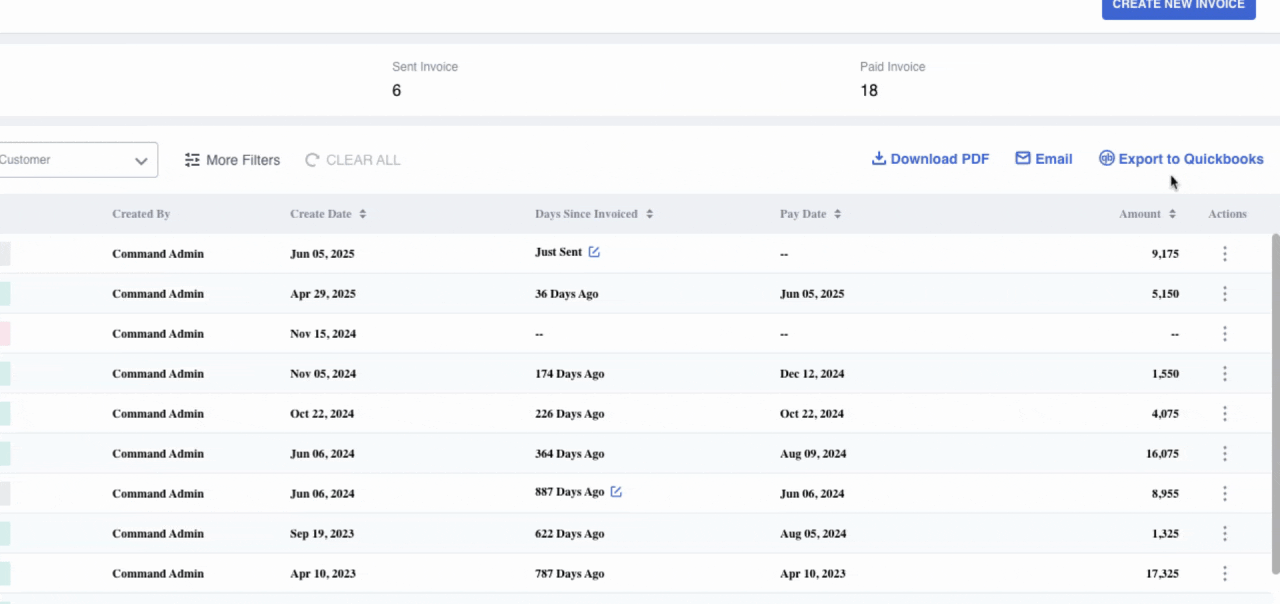This screenshot has width=1280, height=604.
Task: Click the Create New Invoice button
Action: tap(1178, 6)
